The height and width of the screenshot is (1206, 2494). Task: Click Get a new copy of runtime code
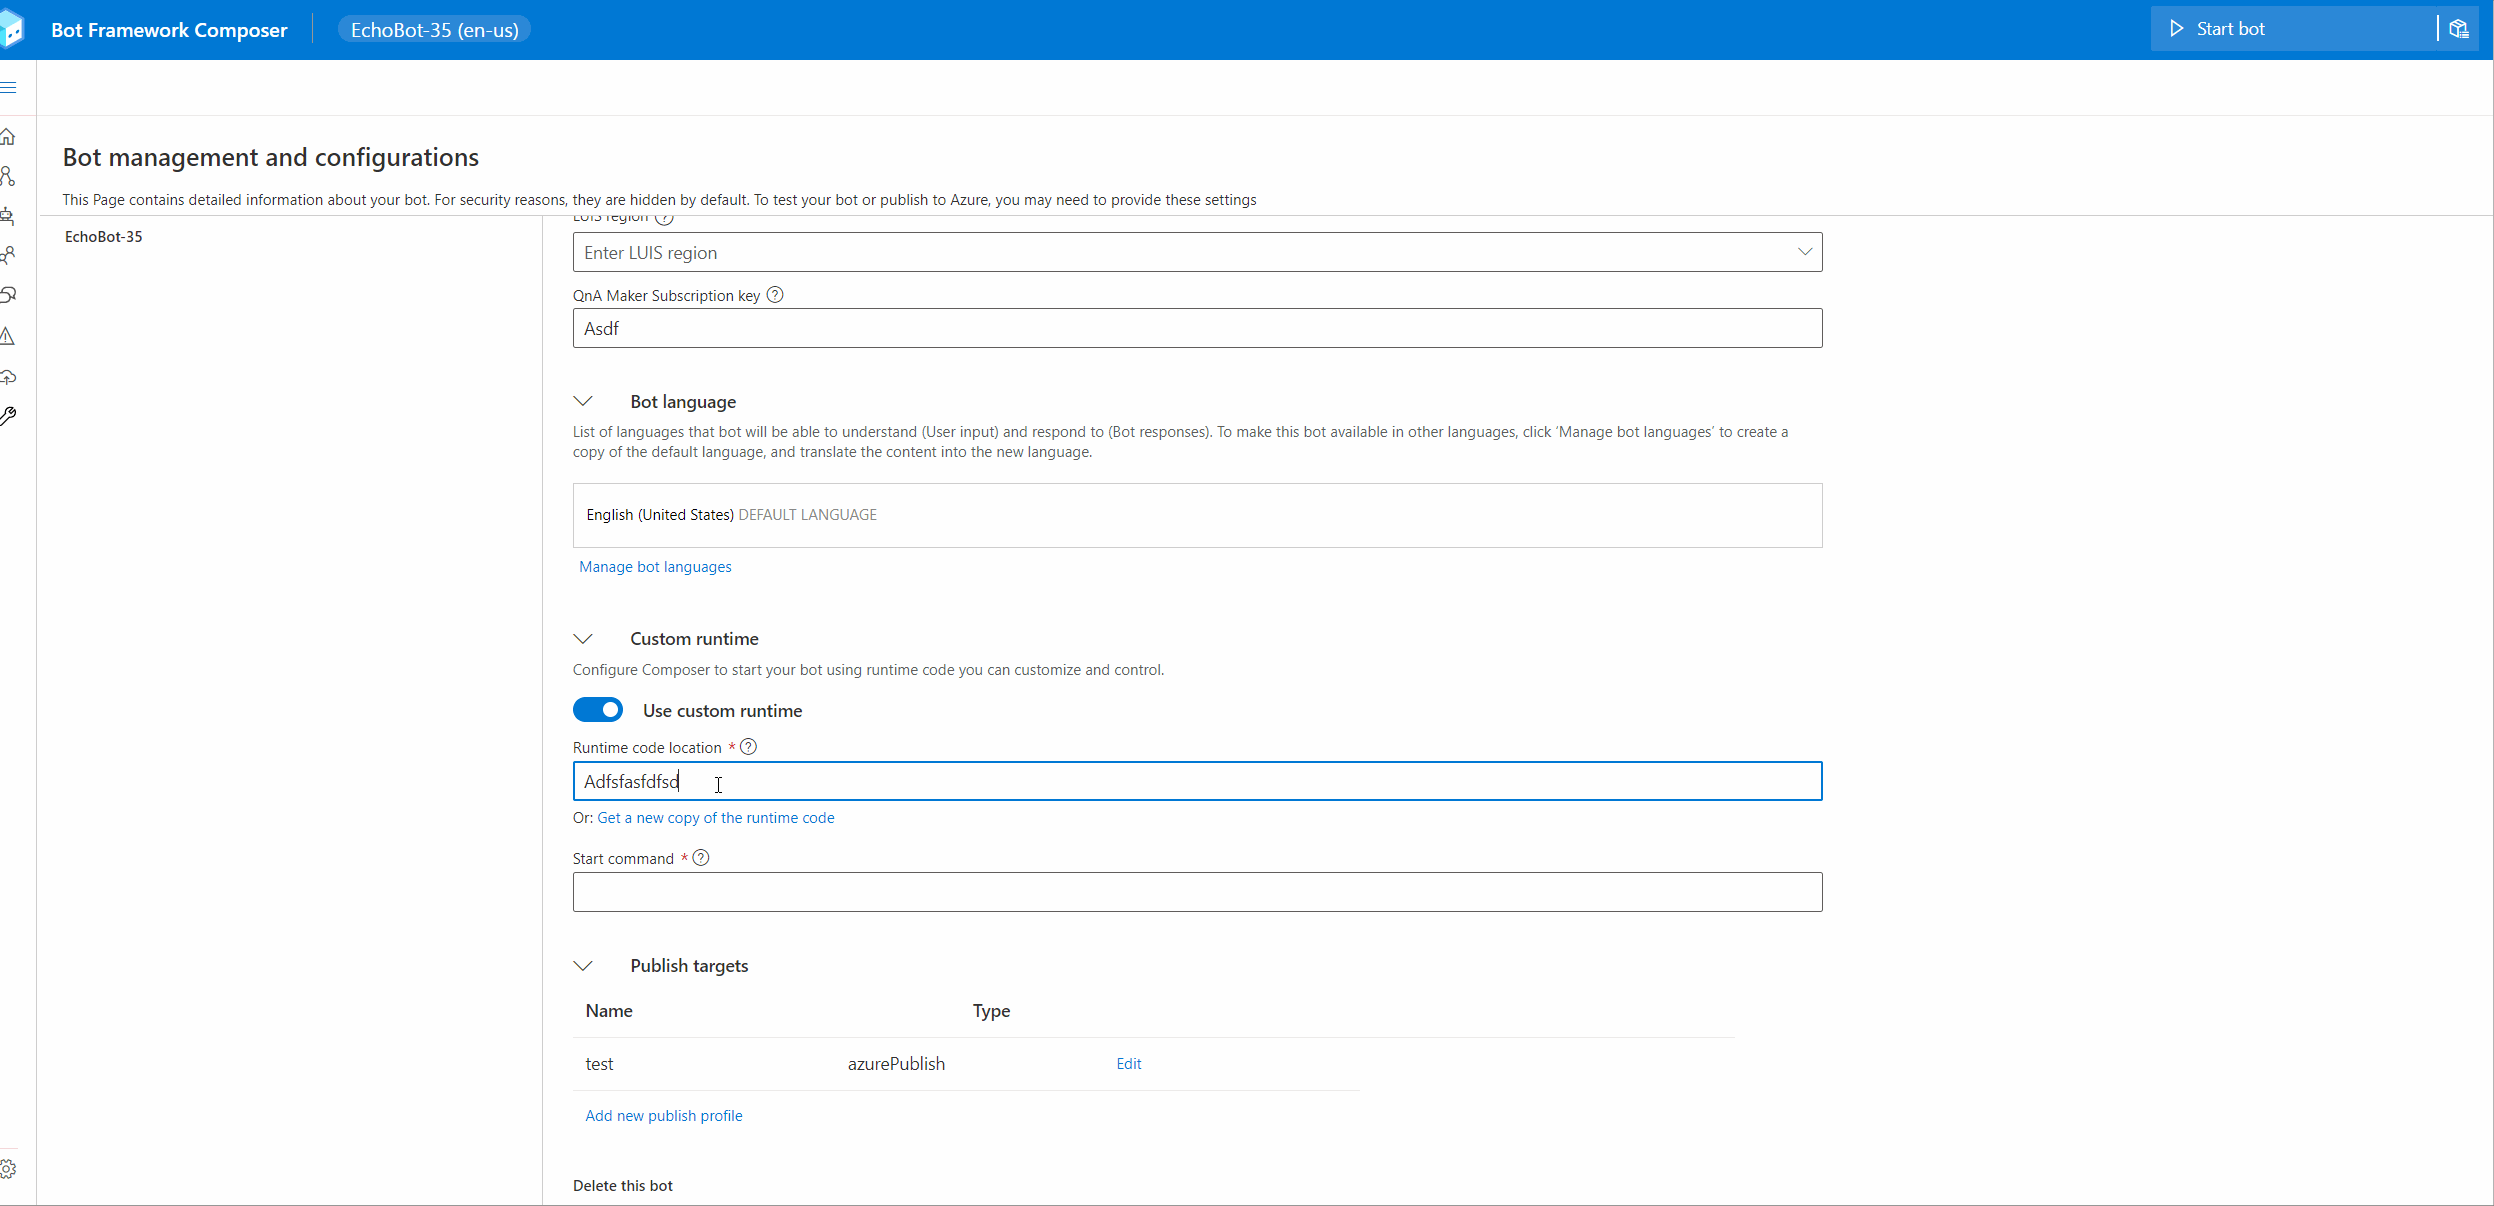pyautogui.click(x=715, y=818)
